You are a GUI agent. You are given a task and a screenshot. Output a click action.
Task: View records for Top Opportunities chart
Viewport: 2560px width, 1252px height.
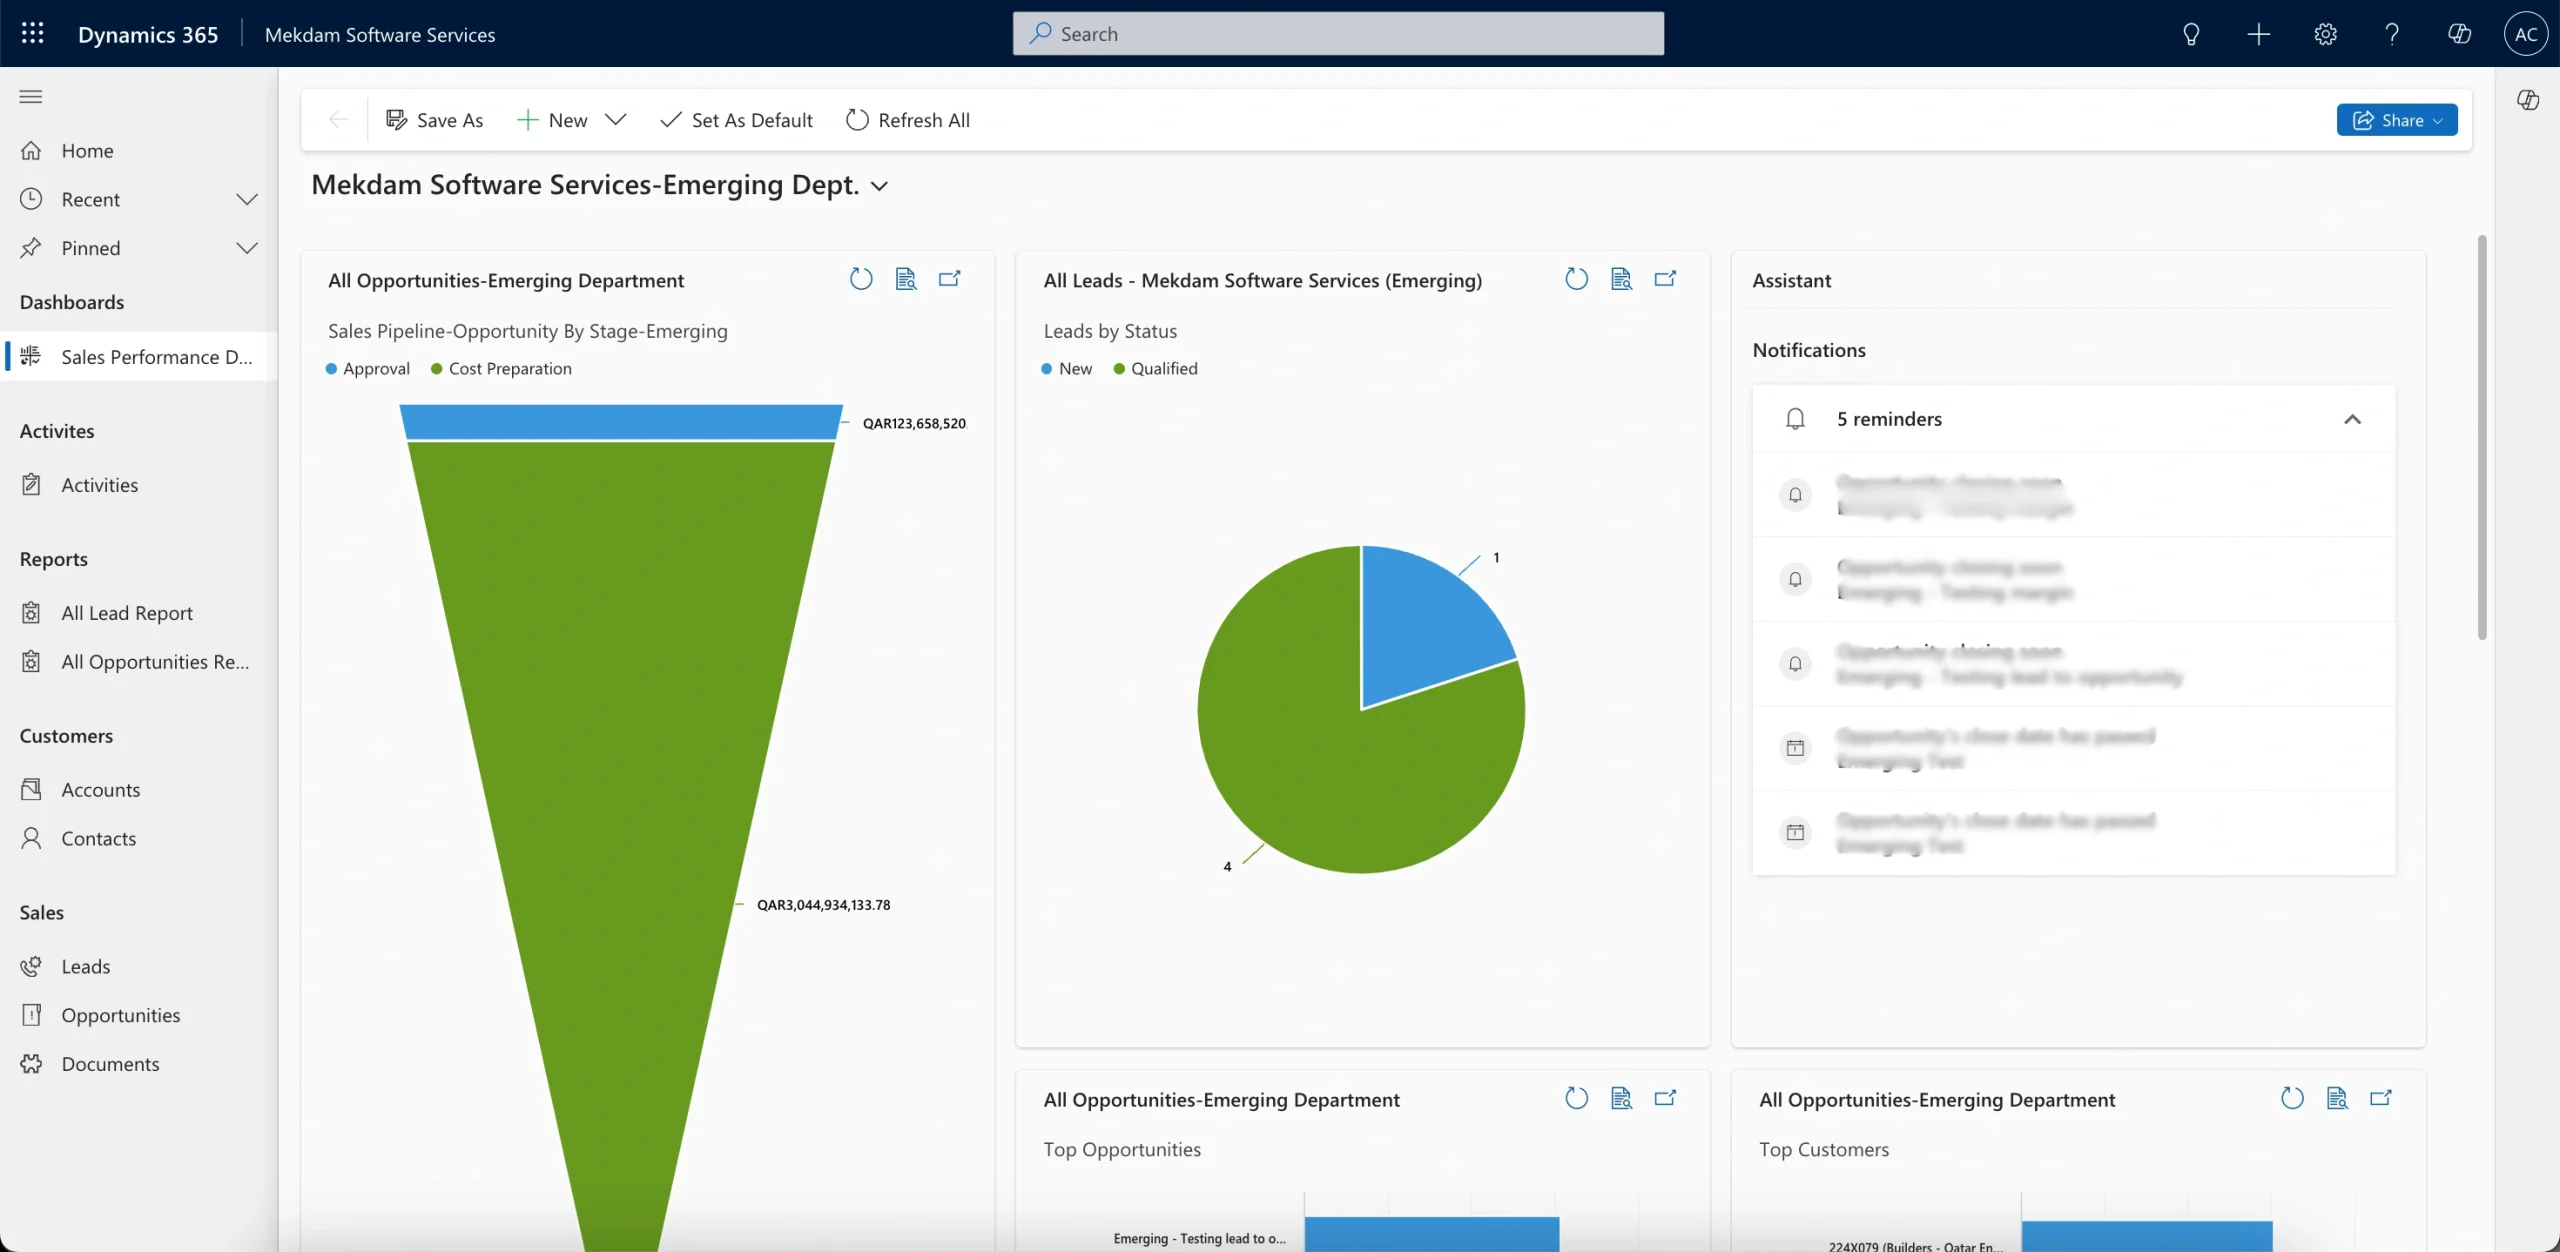tap(1622, 1098)
